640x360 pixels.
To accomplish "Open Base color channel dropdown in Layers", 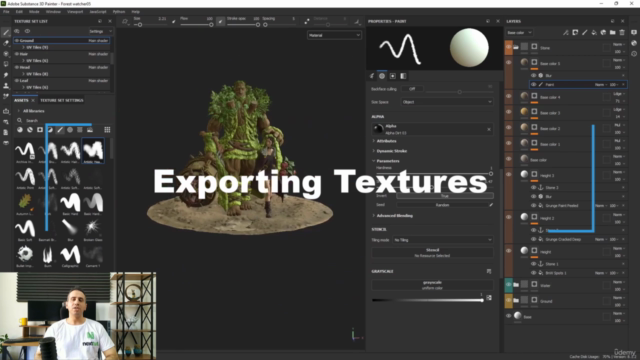I will [x=519, y=33].
